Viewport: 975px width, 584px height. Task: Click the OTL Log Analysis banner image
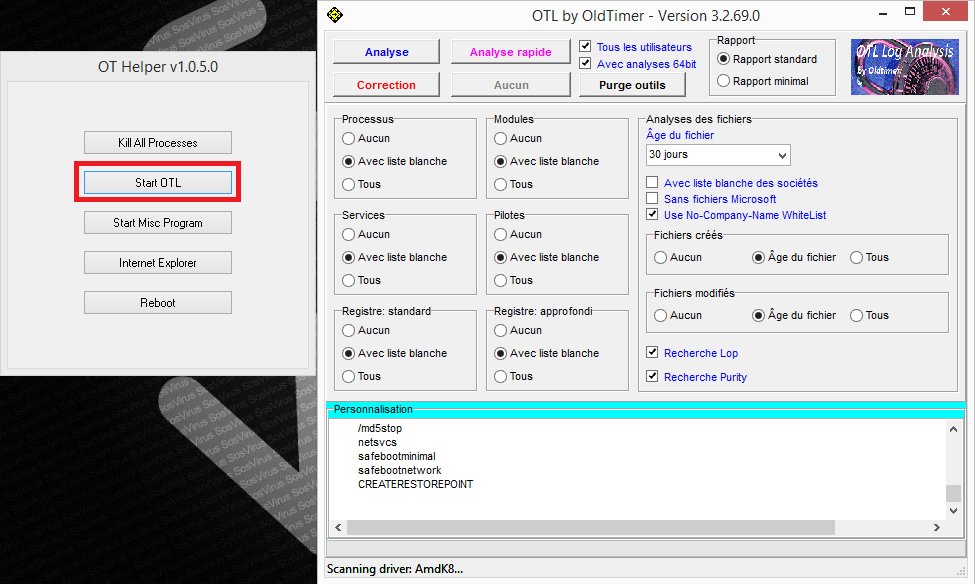click(x=903, y=67)
